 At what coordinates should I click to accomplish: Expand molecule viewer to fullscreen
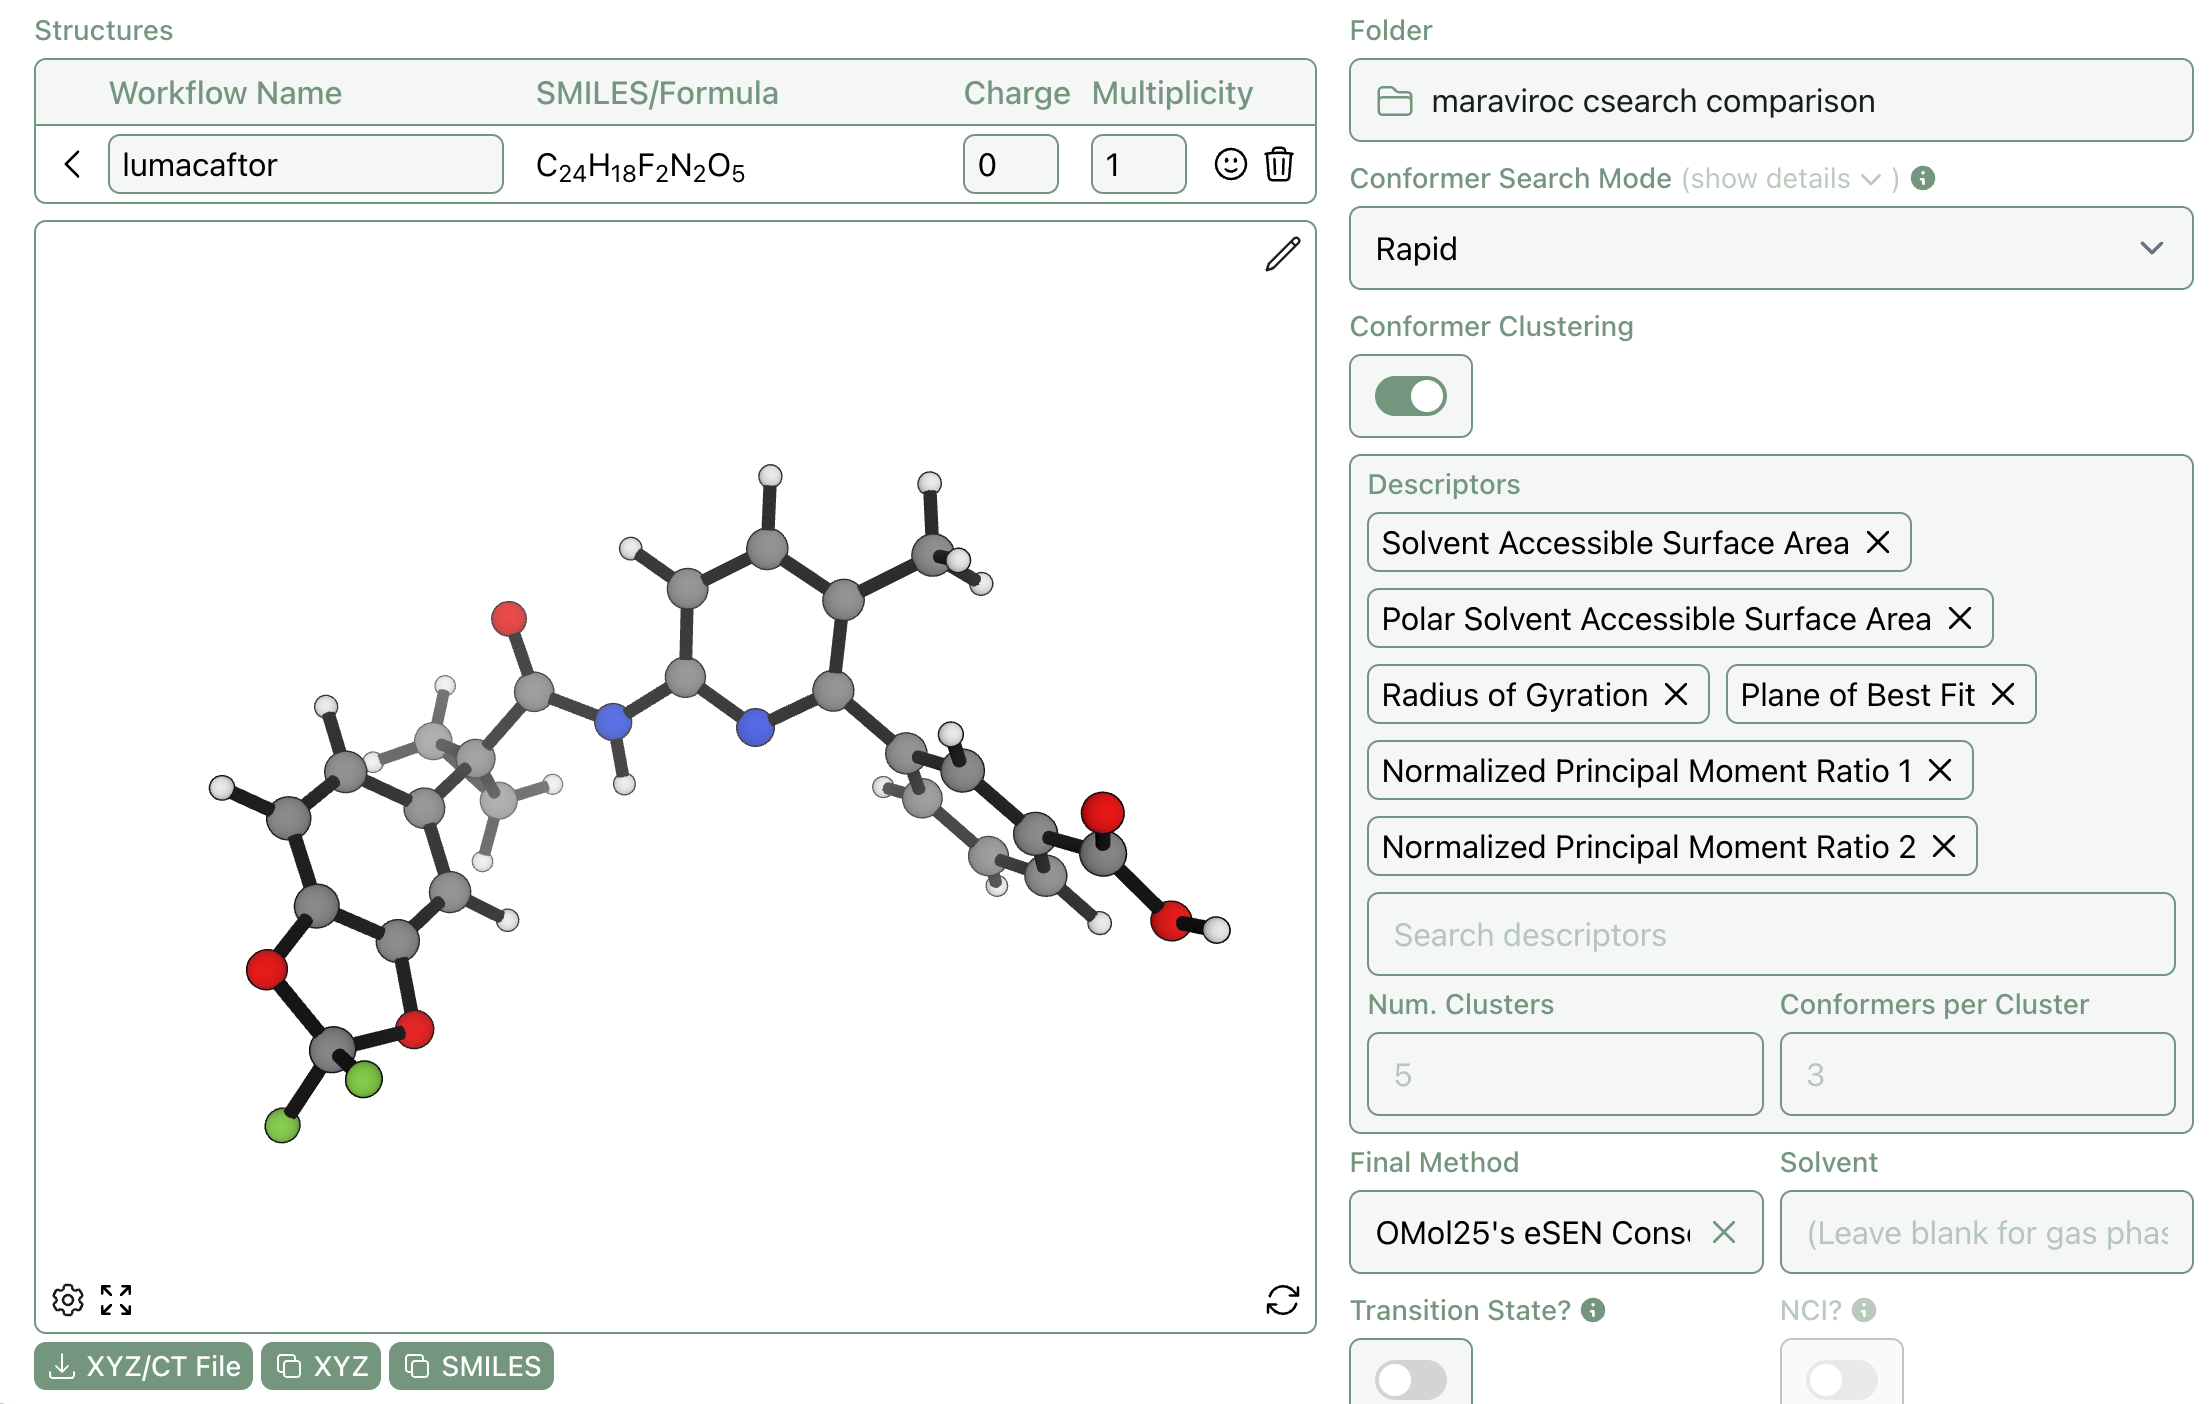pos(116,1299)
